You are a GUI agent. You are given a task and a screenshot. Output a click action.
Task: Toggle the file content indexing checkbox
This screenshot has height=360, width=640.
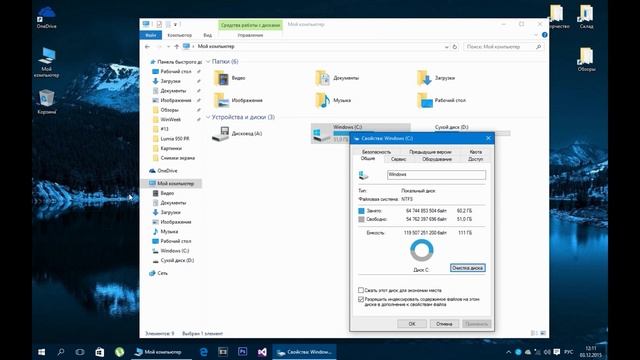pyautogui.click(x=361, y=299)
